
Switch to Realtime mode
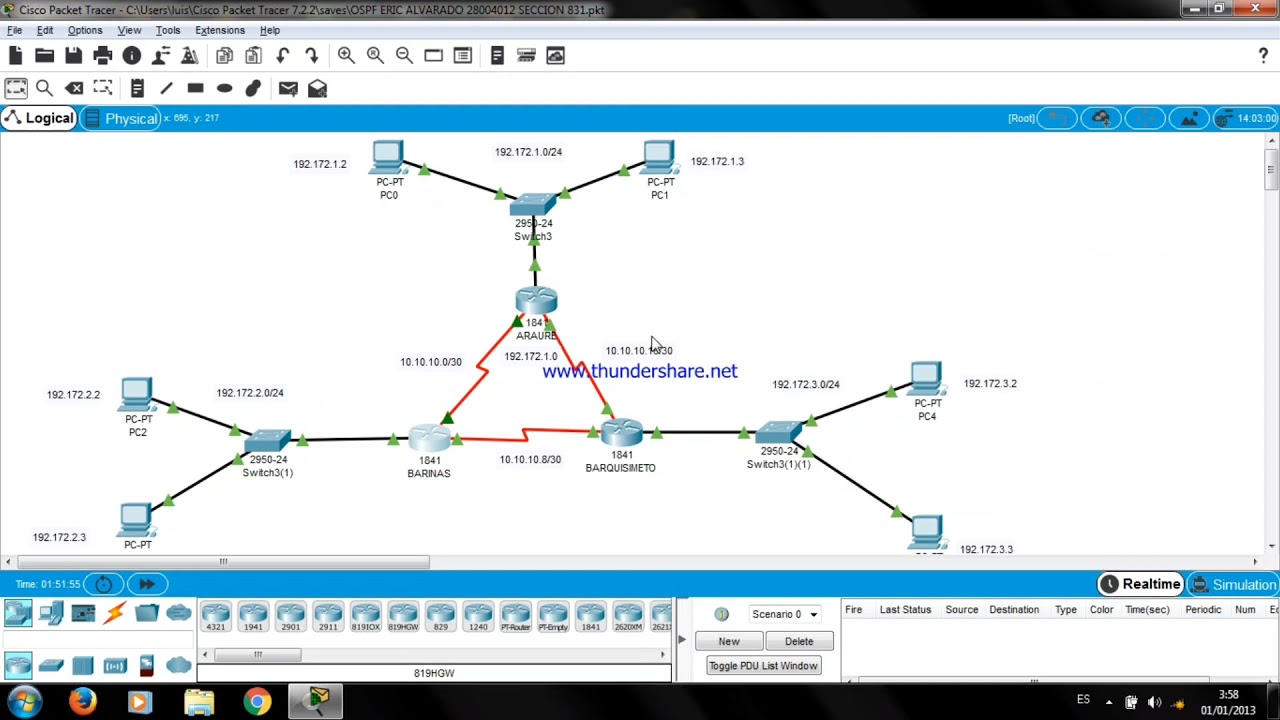[x=1140, y=584]
